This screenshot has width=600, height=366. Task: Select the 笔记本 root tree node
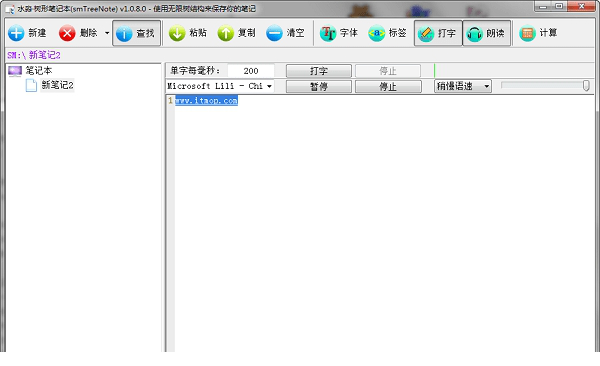(x=39, y=70)
